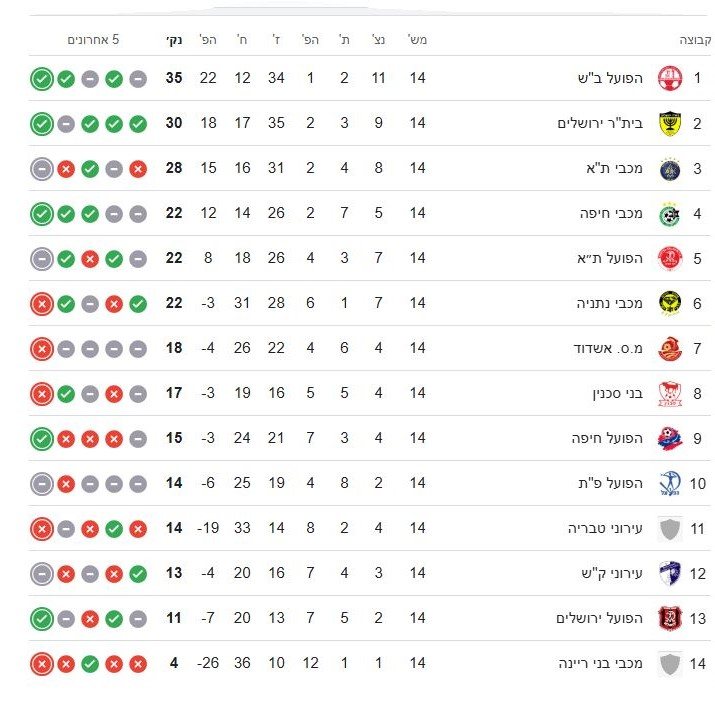Click the leftmost form icon for Maccabi Bnei Reineh

(41, 663)
